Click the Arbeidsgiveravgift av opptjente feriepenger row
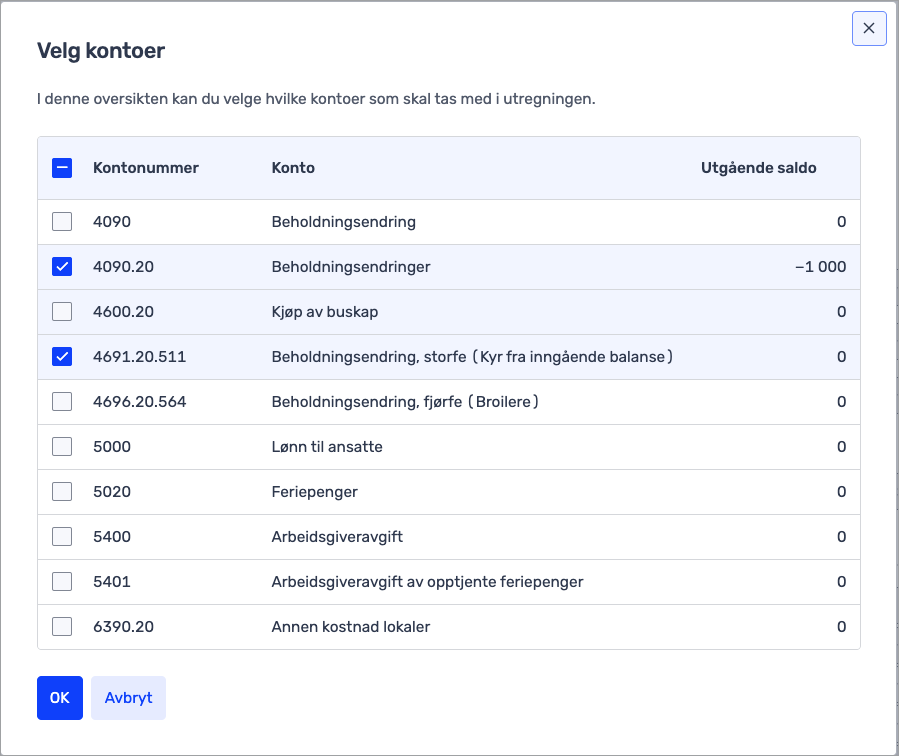The image size is (899, 756). [427, 582]
